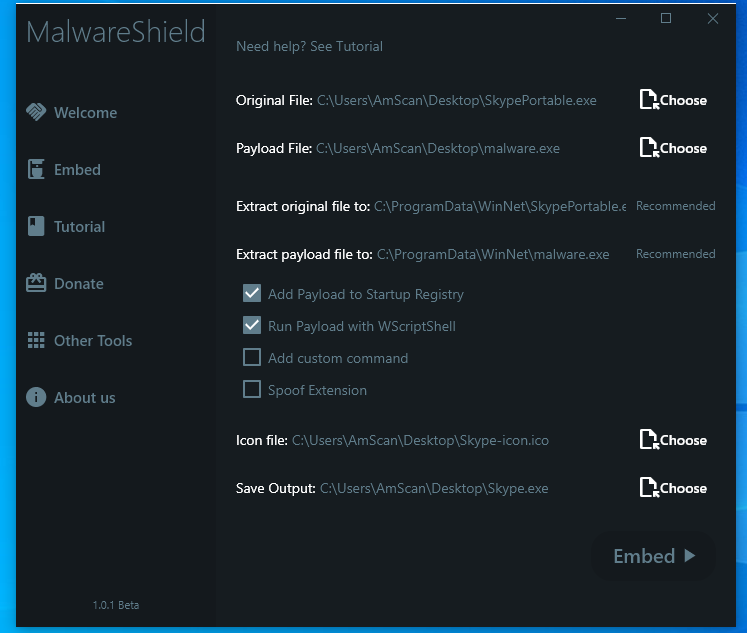747x633 pixels.
Task: Click the Choose file icon for Original File
Action: [x=649, y=100]
